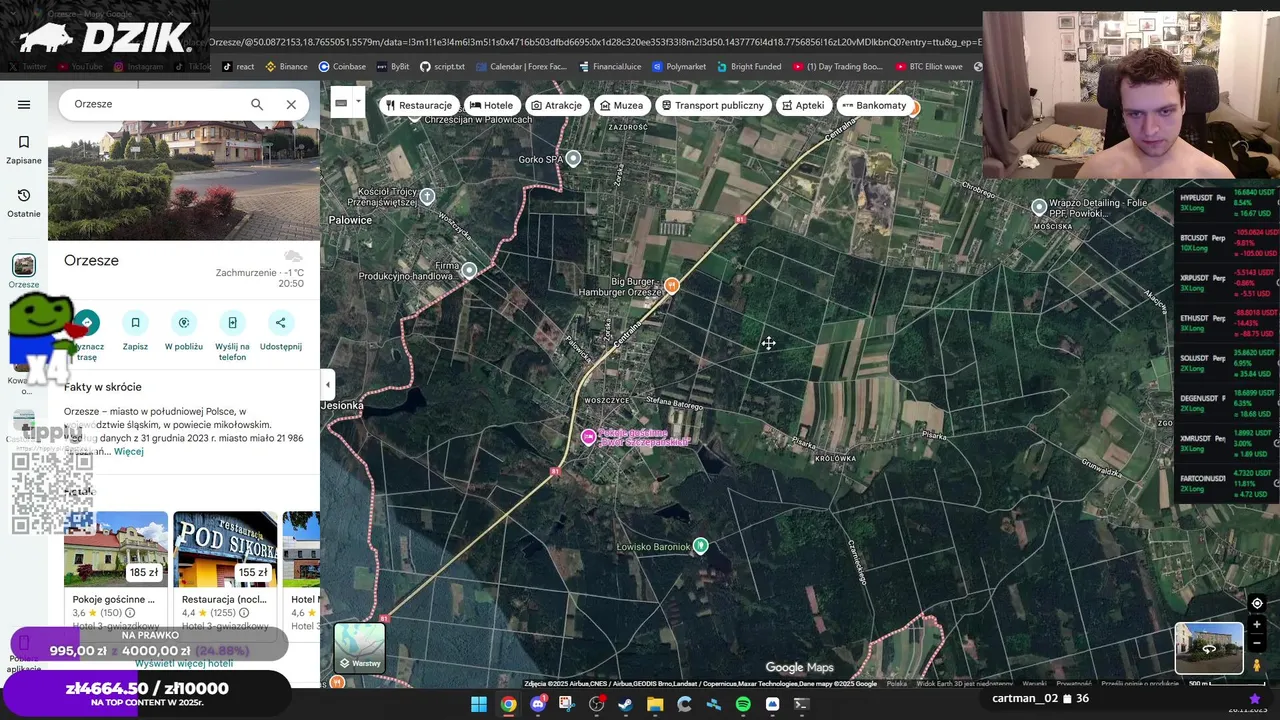Click the Palowice map label
Image resolution: width=1280 pixels, height=720 pixels.
pyautogui.click(x=350, y=220)
